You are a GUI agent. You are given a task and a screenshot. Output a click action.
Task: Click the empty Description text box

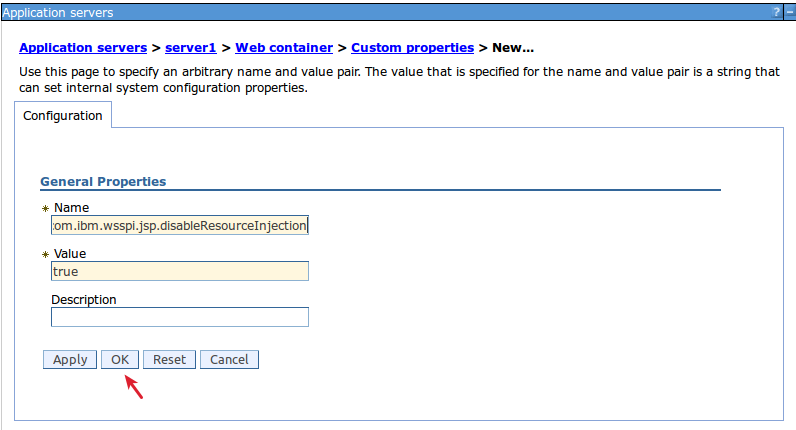point(180,317)
